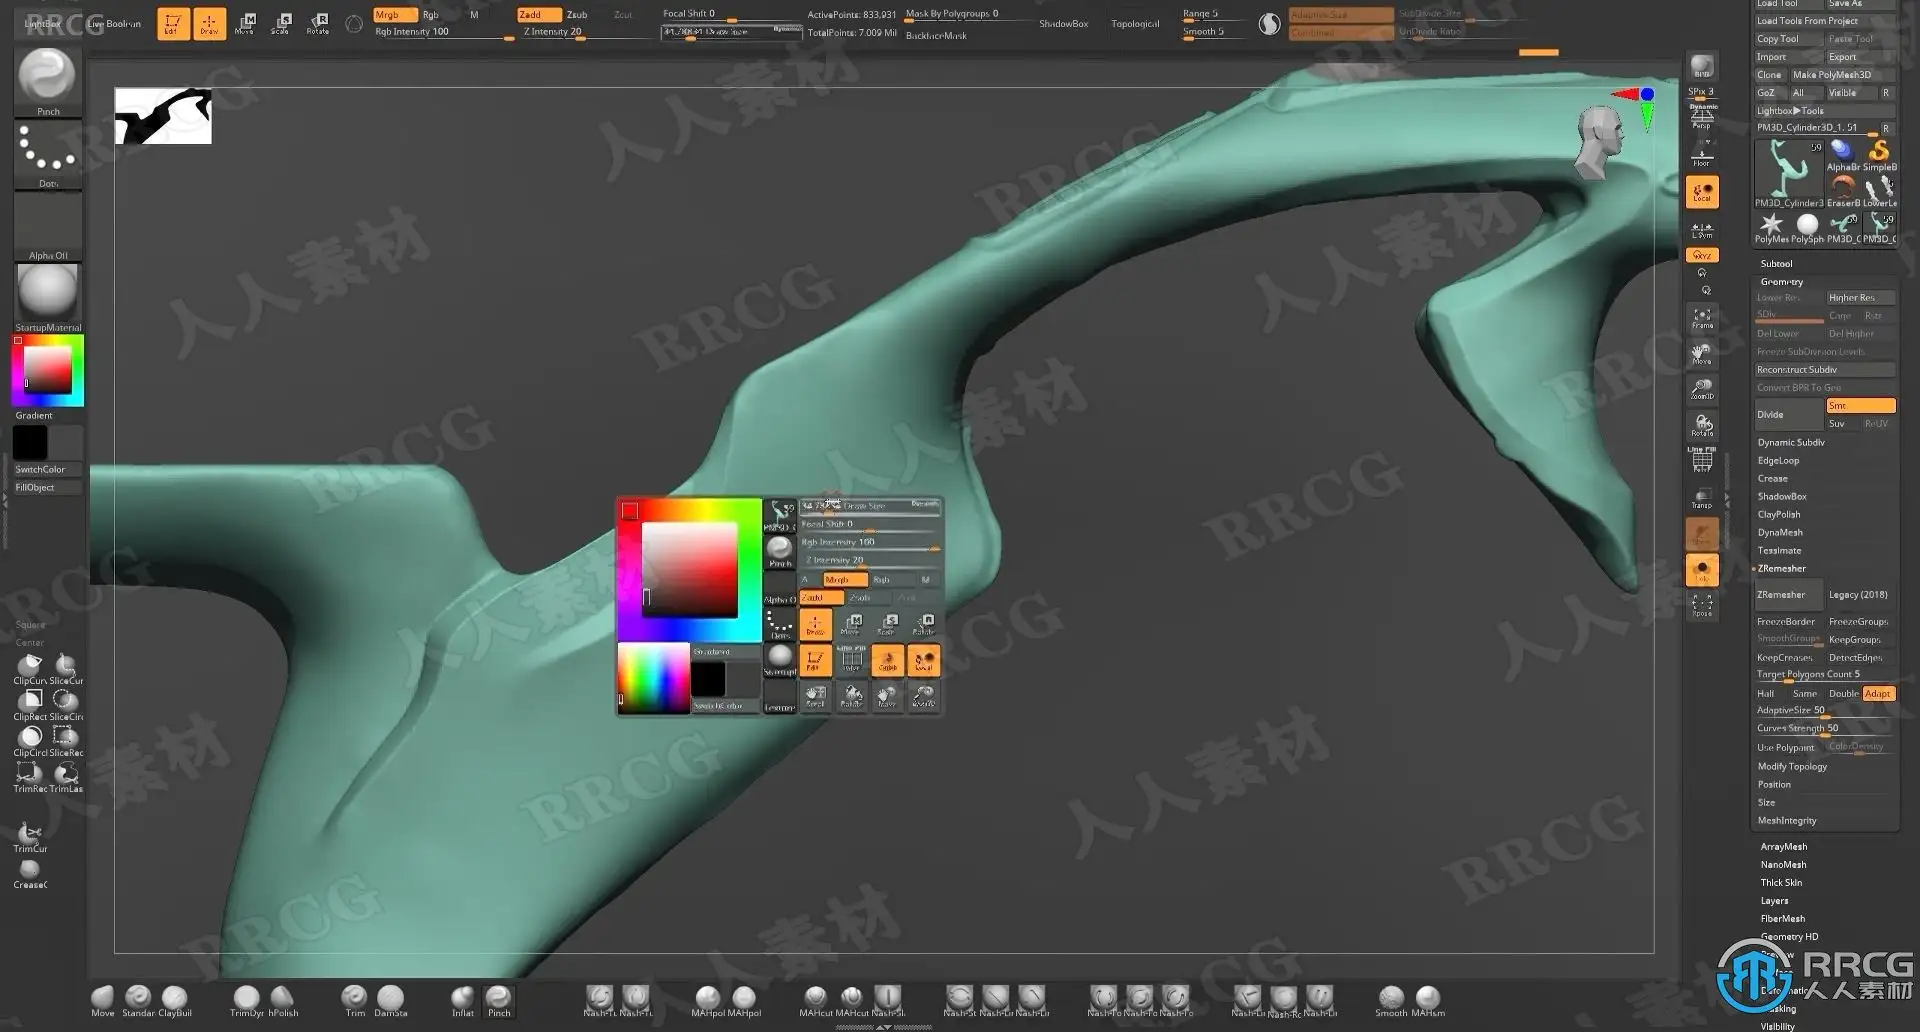Toggle the Smt option beside Divide
Image resolution: width=1920 pixels, height=1032 pixels.
1860,406
